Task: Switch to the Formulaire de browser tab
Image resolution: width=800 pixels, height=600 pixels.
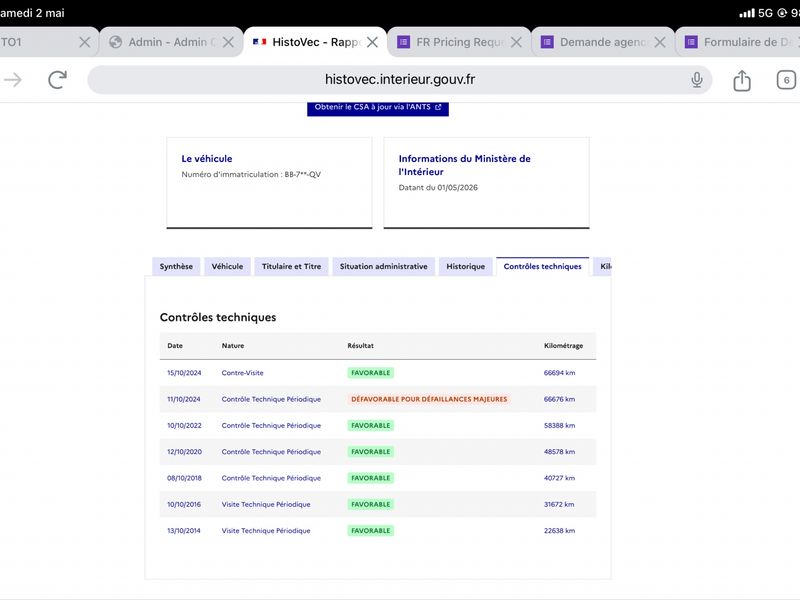Action: coord(739,42)
